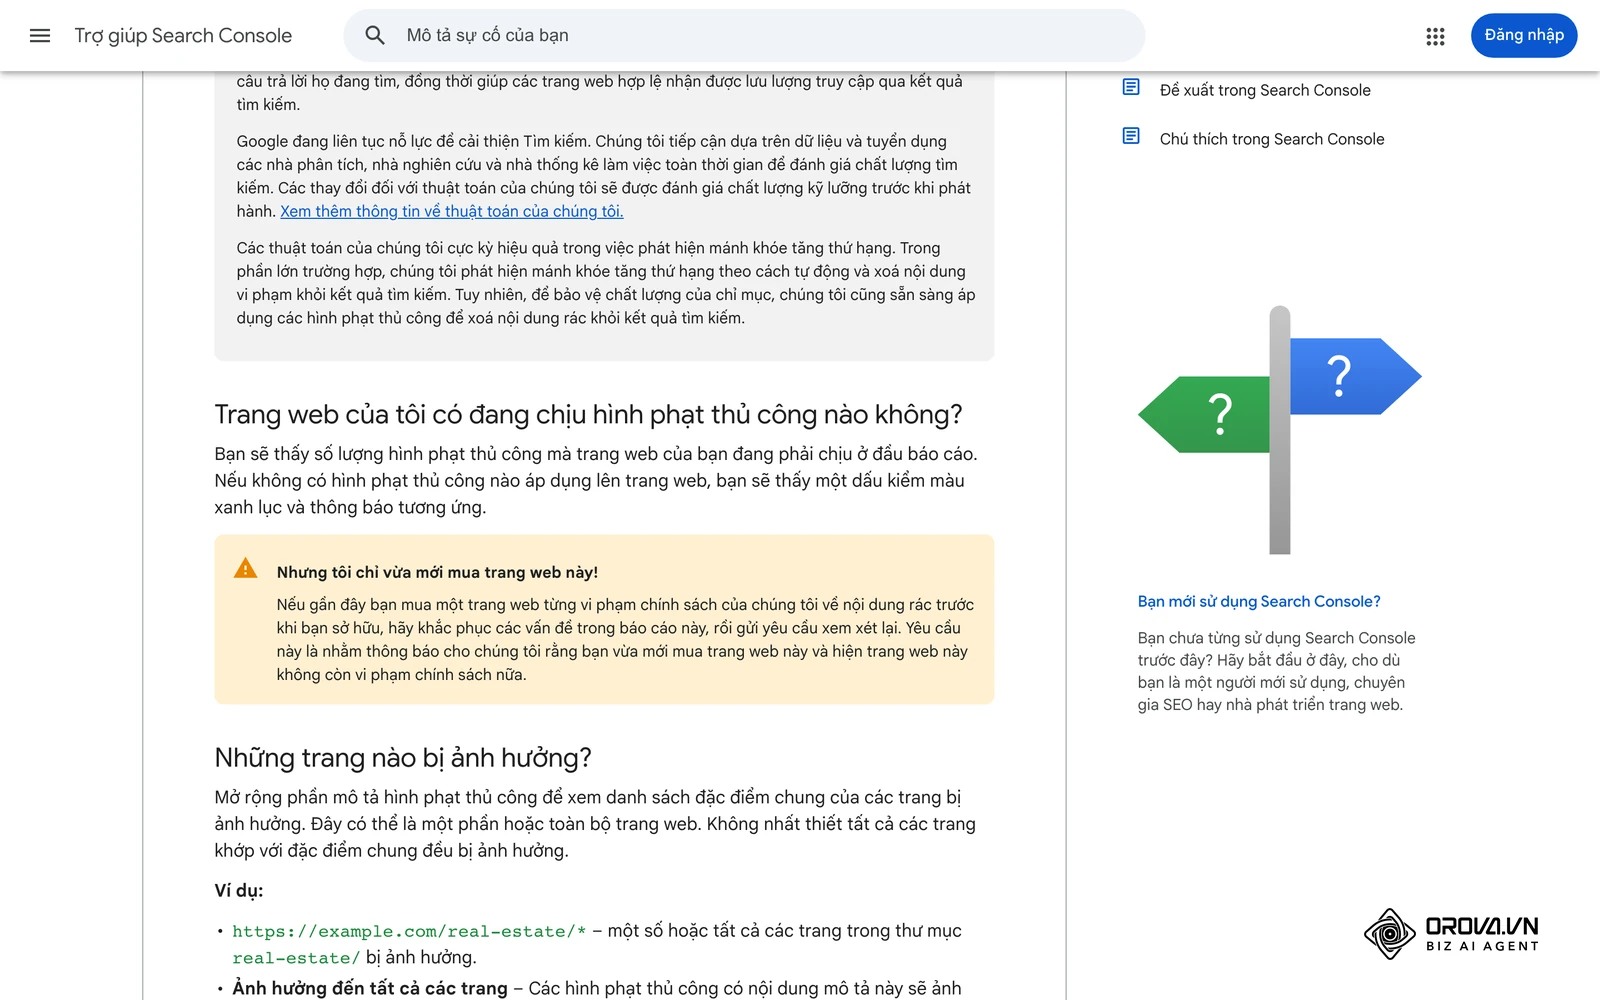Click the green real-estate/ code text
The height and width of the screenshot is (1000, 1600).
pyautogui.click(x=296, y=958)
